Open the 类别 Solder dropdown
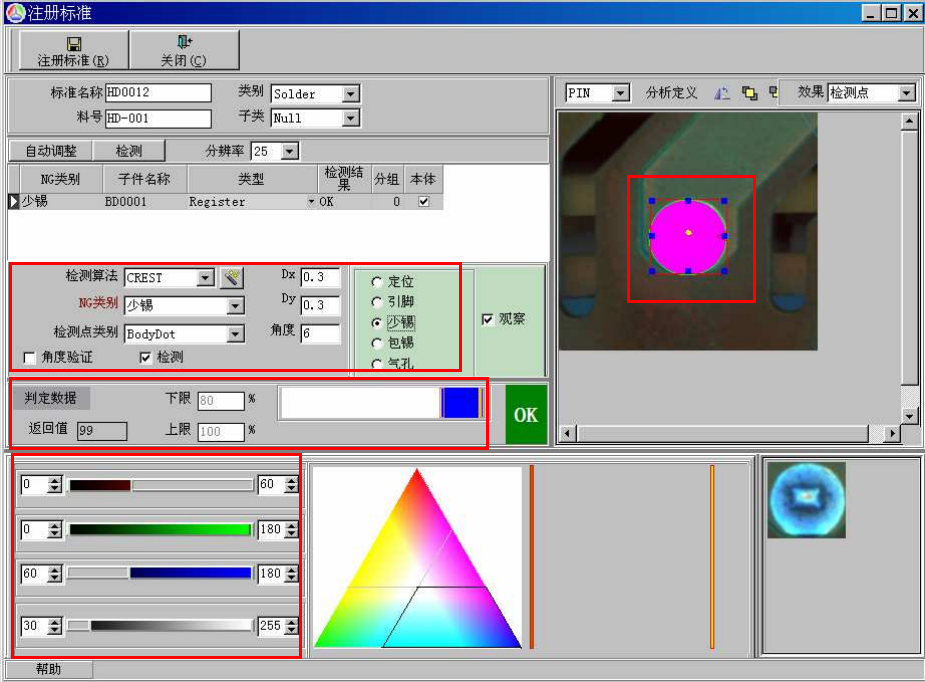The image size is (925, 682). coord(350,94)
